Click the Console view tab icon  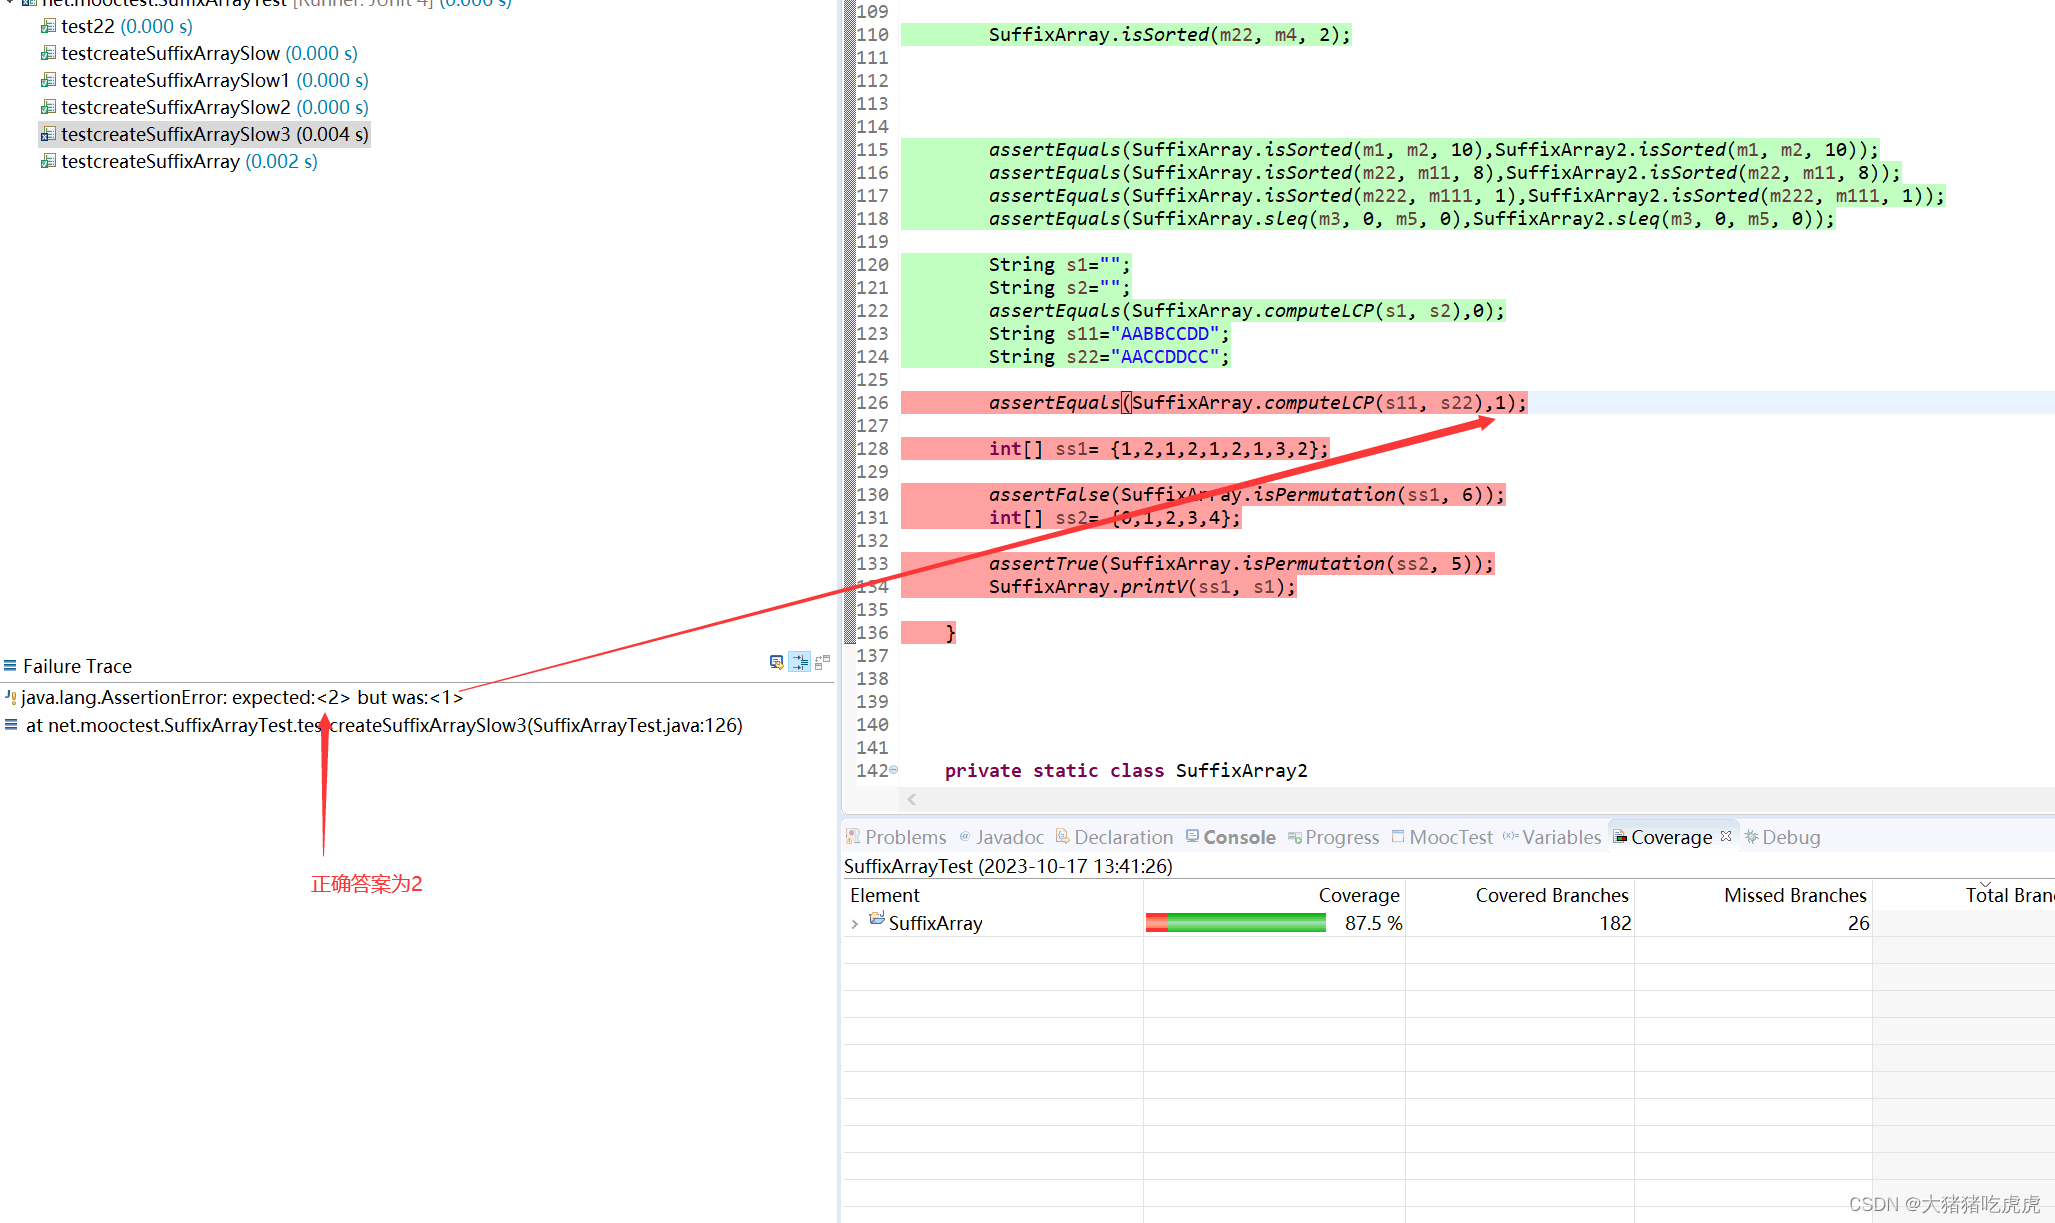1192,837
